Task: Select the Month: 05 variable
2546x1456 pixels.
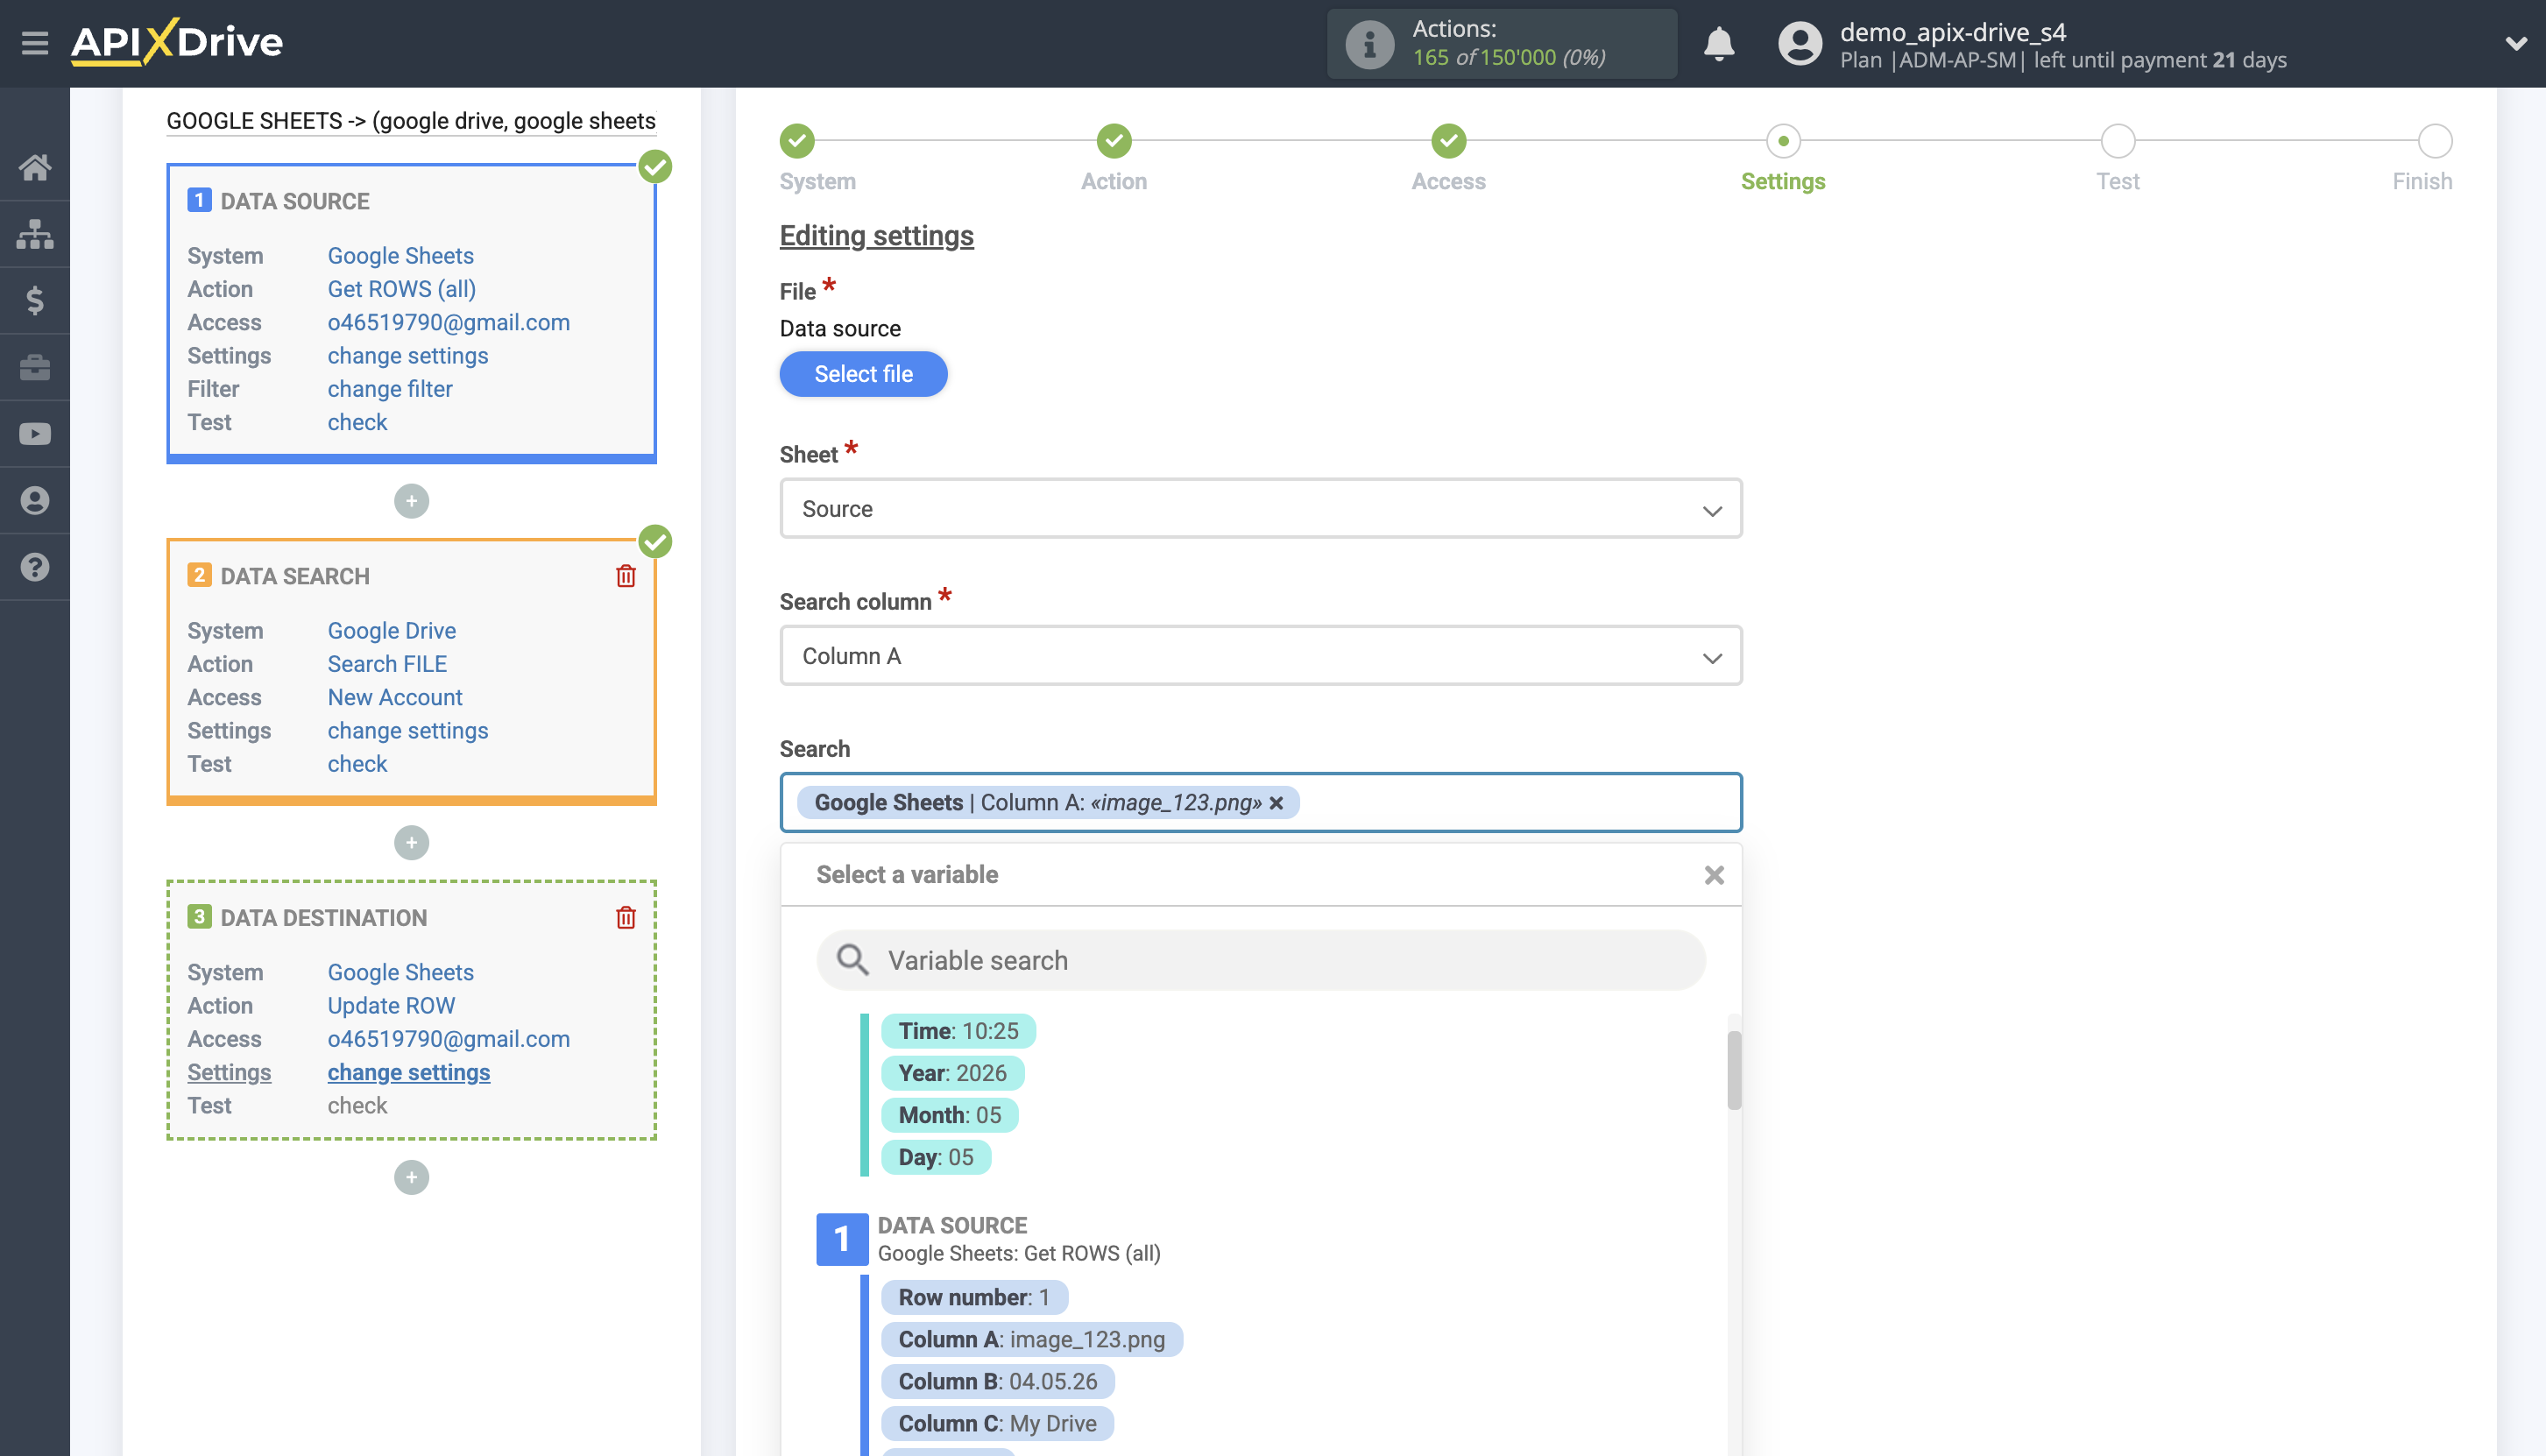Action: point(949,1115)
